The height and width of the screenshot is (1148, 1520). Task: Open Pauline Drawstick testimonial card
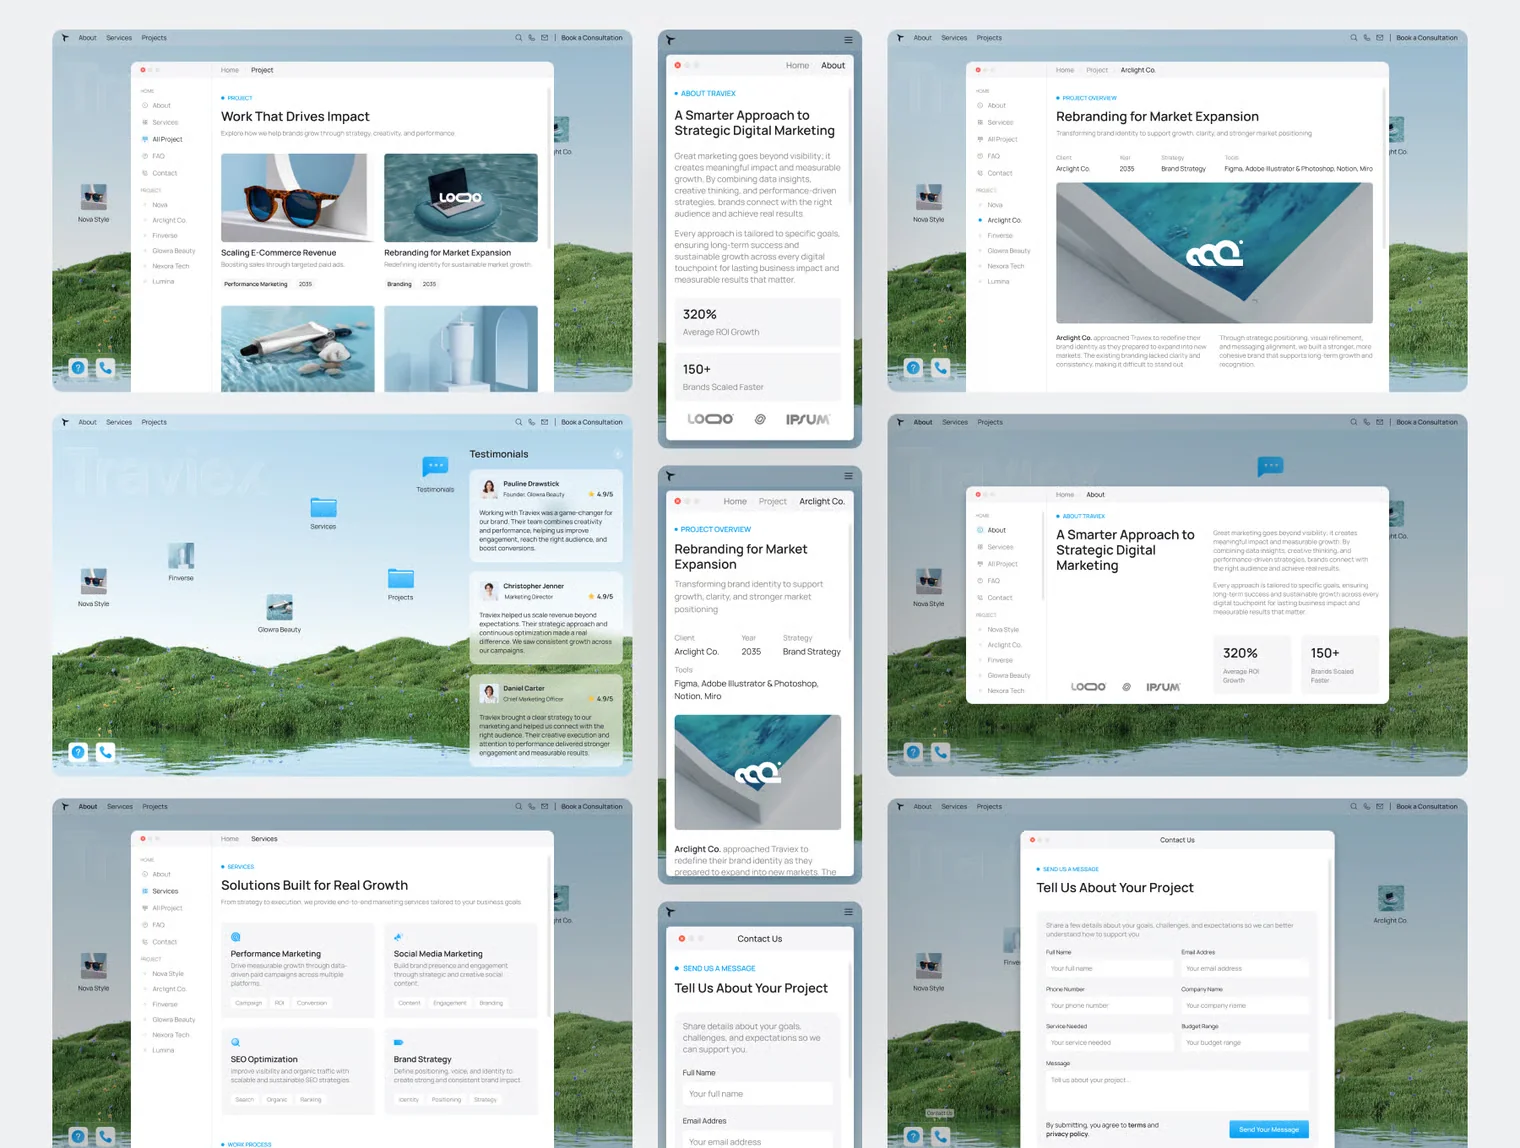546,516
